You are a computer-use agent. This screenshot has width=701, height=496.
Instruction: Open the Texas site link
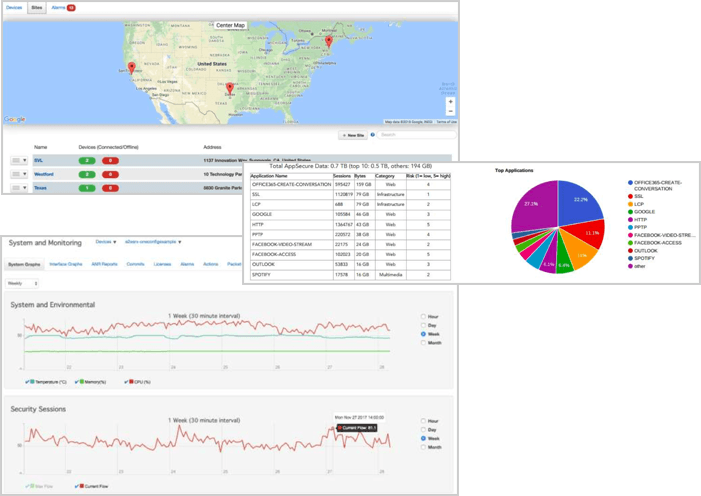click(x=40, y=188)
